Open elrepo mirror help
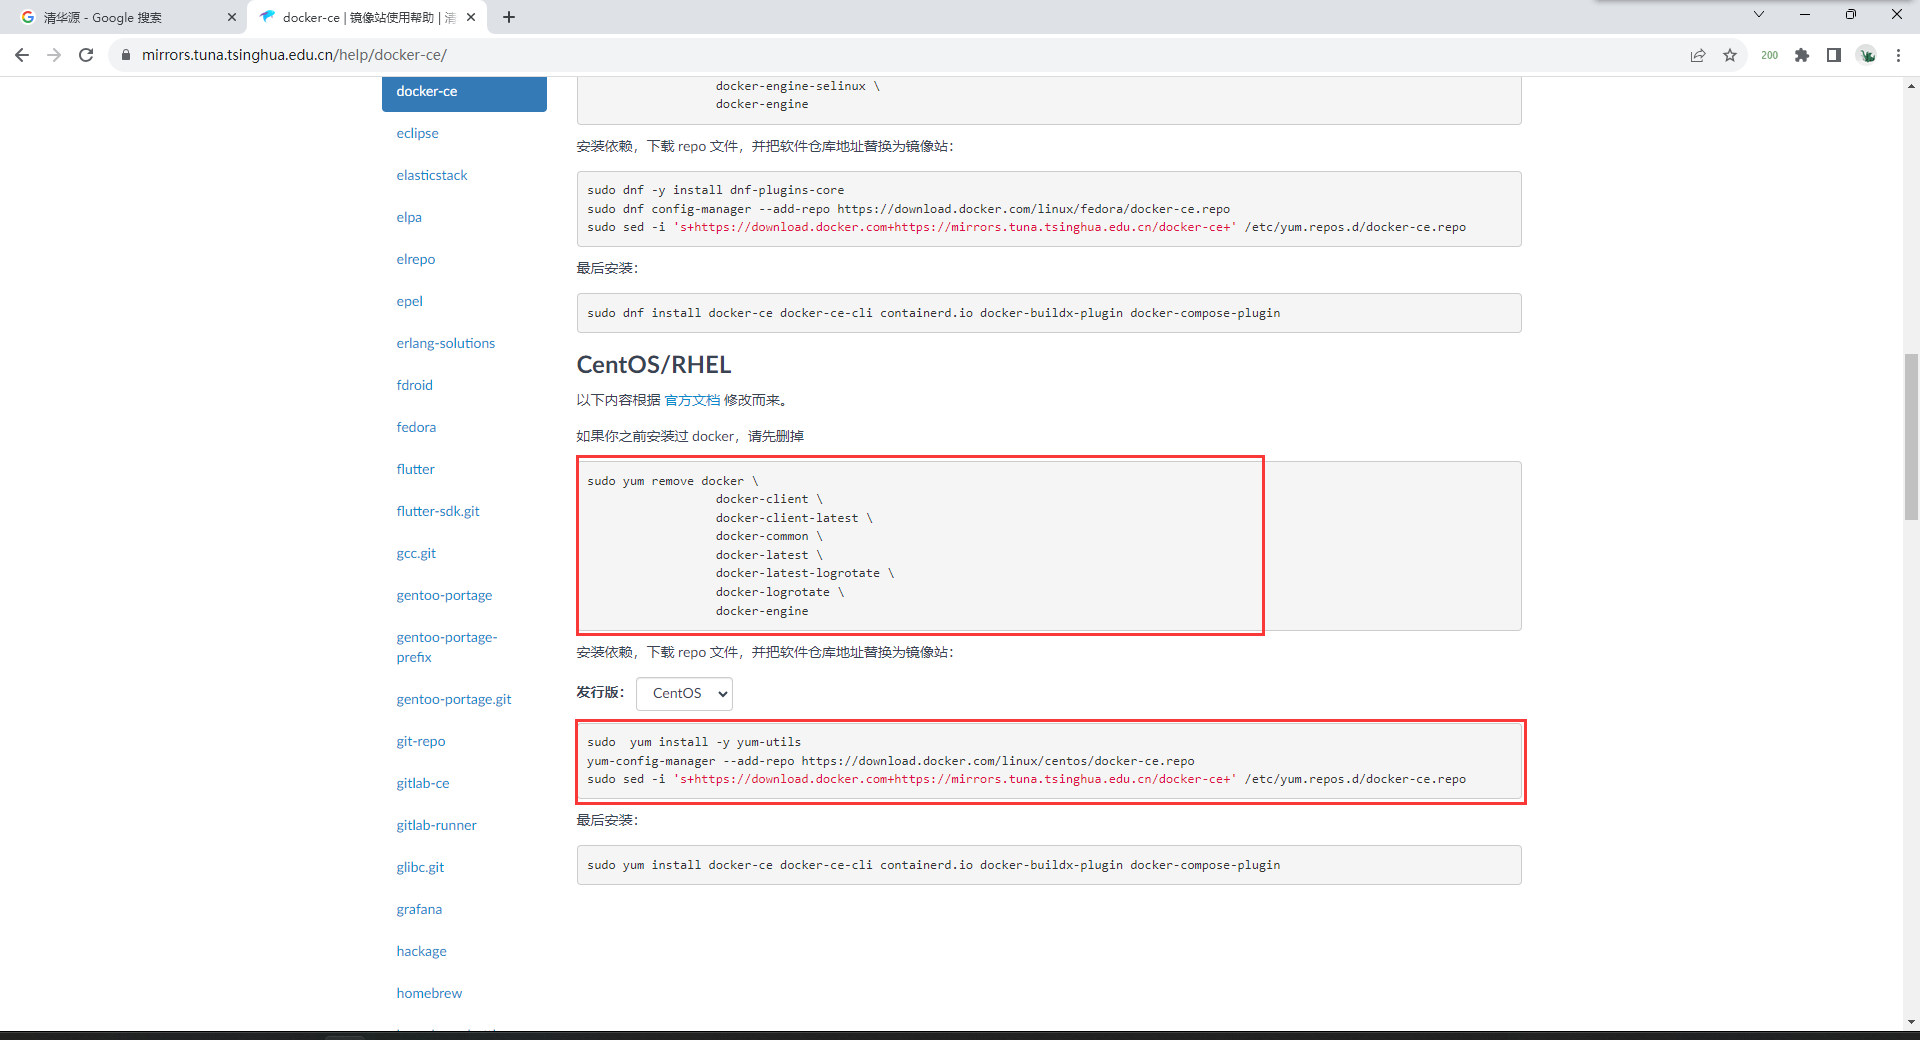This screenshot has width=1920, height=1040. tap(415, 259)
